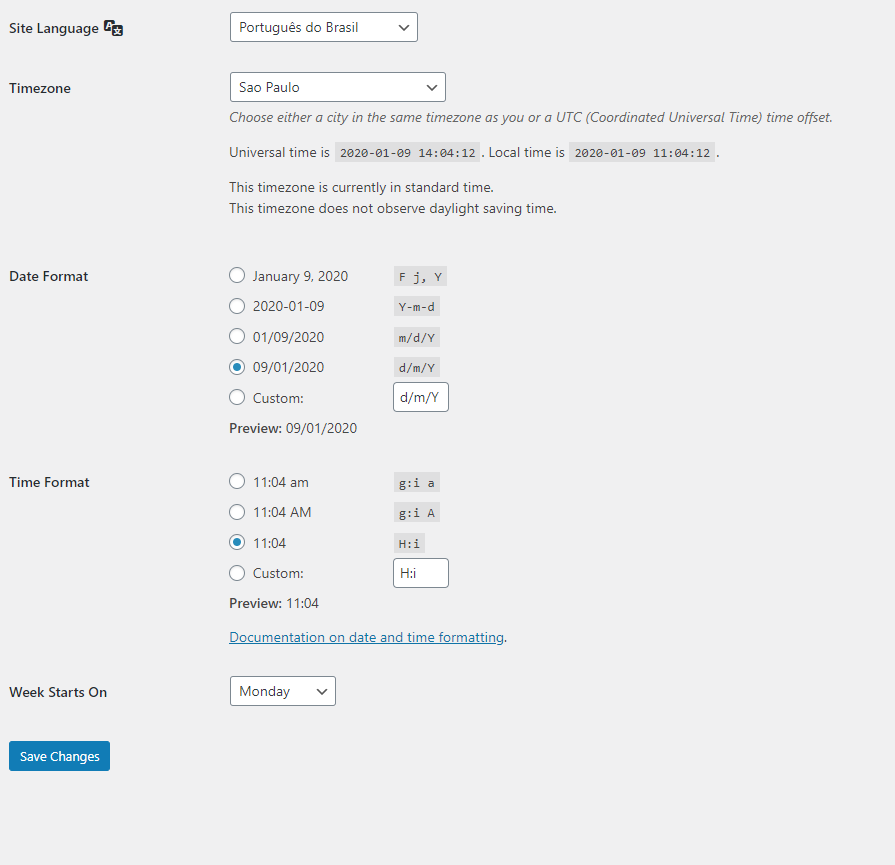Click the Universal time value code
The width and height of the screenshot is (895, 865).
click(x=408, y=153)
